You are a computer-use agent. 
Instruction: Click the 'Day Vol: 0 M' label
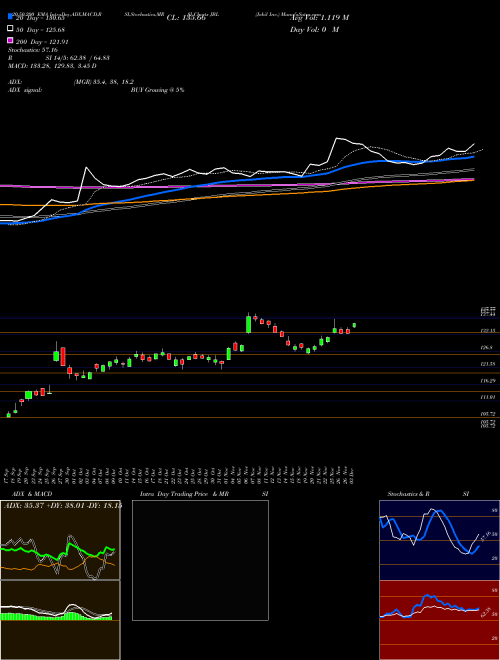point(314,30)
